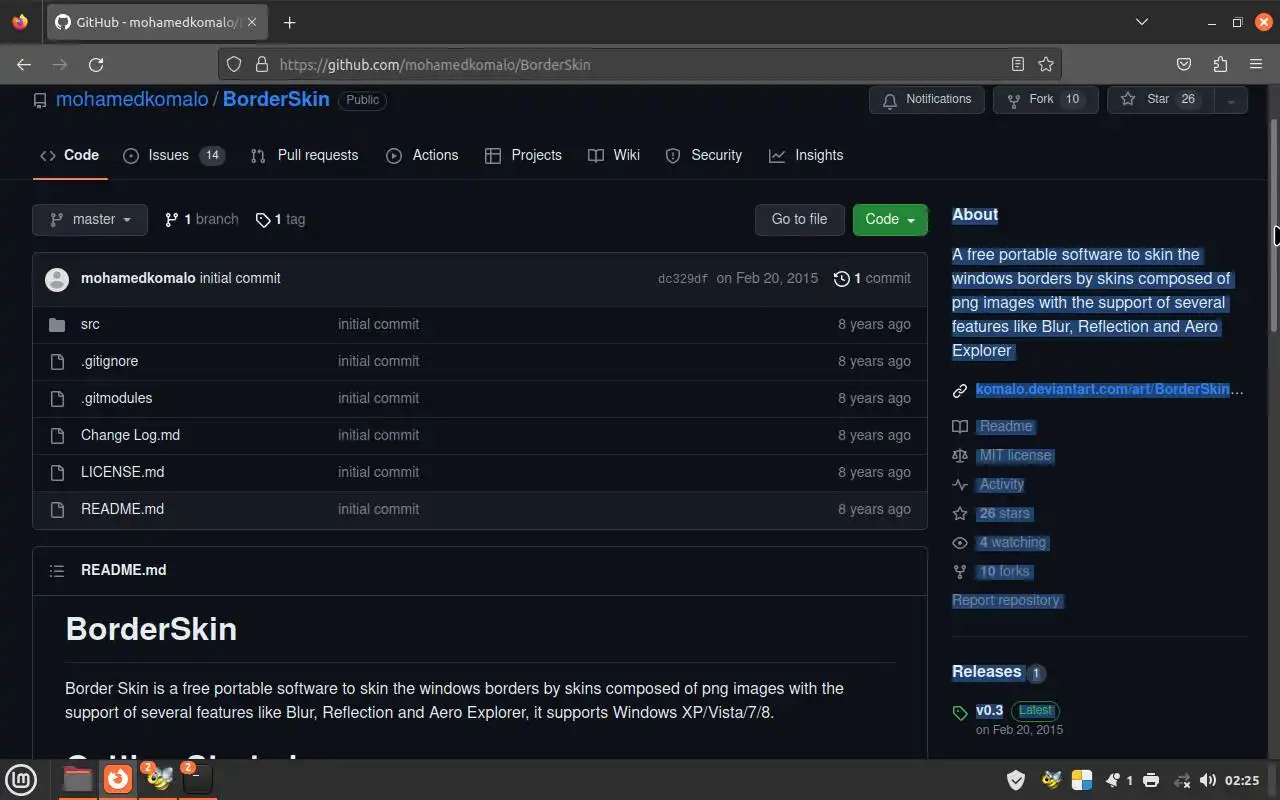Image resolution: width=1280 pixels, height=800 pixels.
Task: Click the volume speaker tray icon
Action: click(x=1208, y=780)
